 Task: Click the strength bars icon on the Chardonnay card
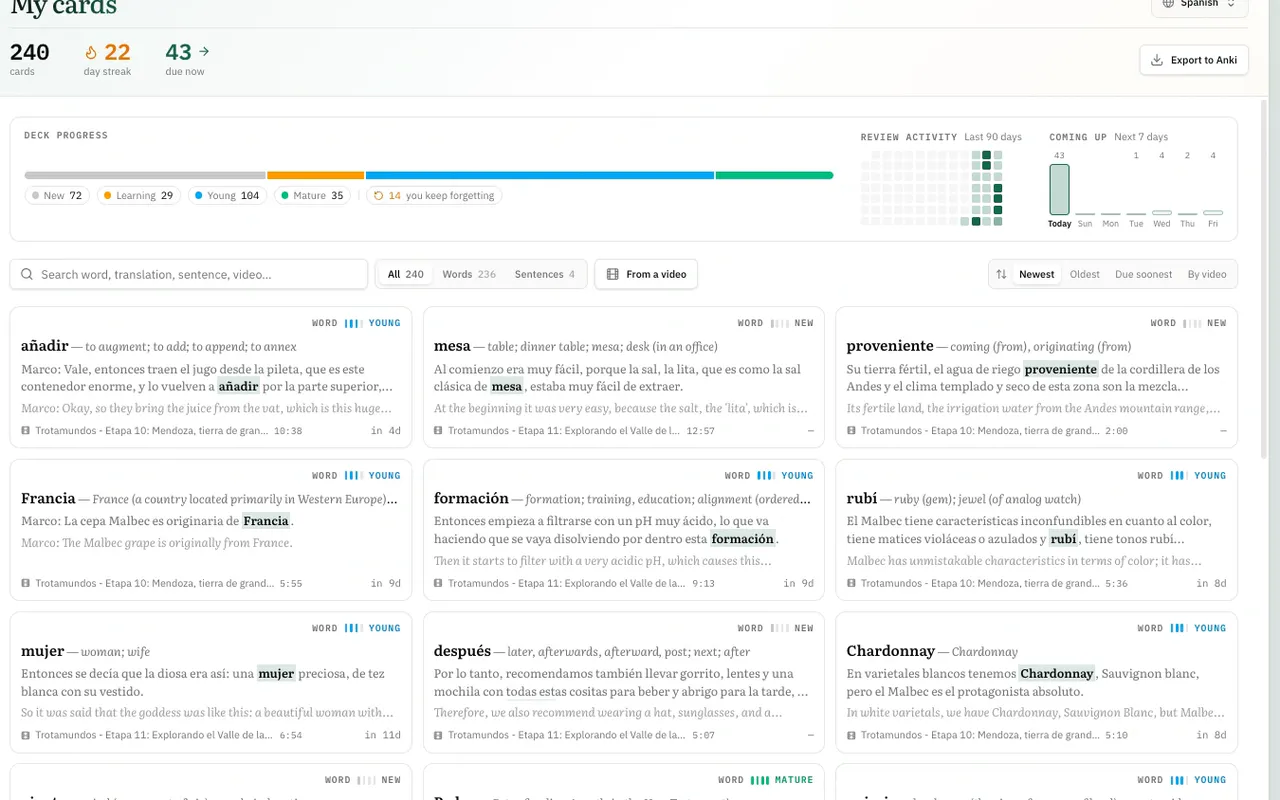point(1177,628)
